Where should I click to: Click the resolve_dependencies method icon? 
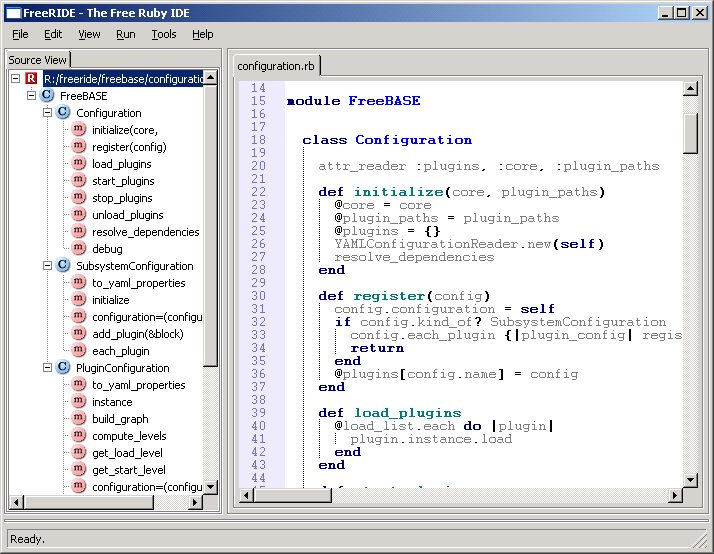point(79,232)
